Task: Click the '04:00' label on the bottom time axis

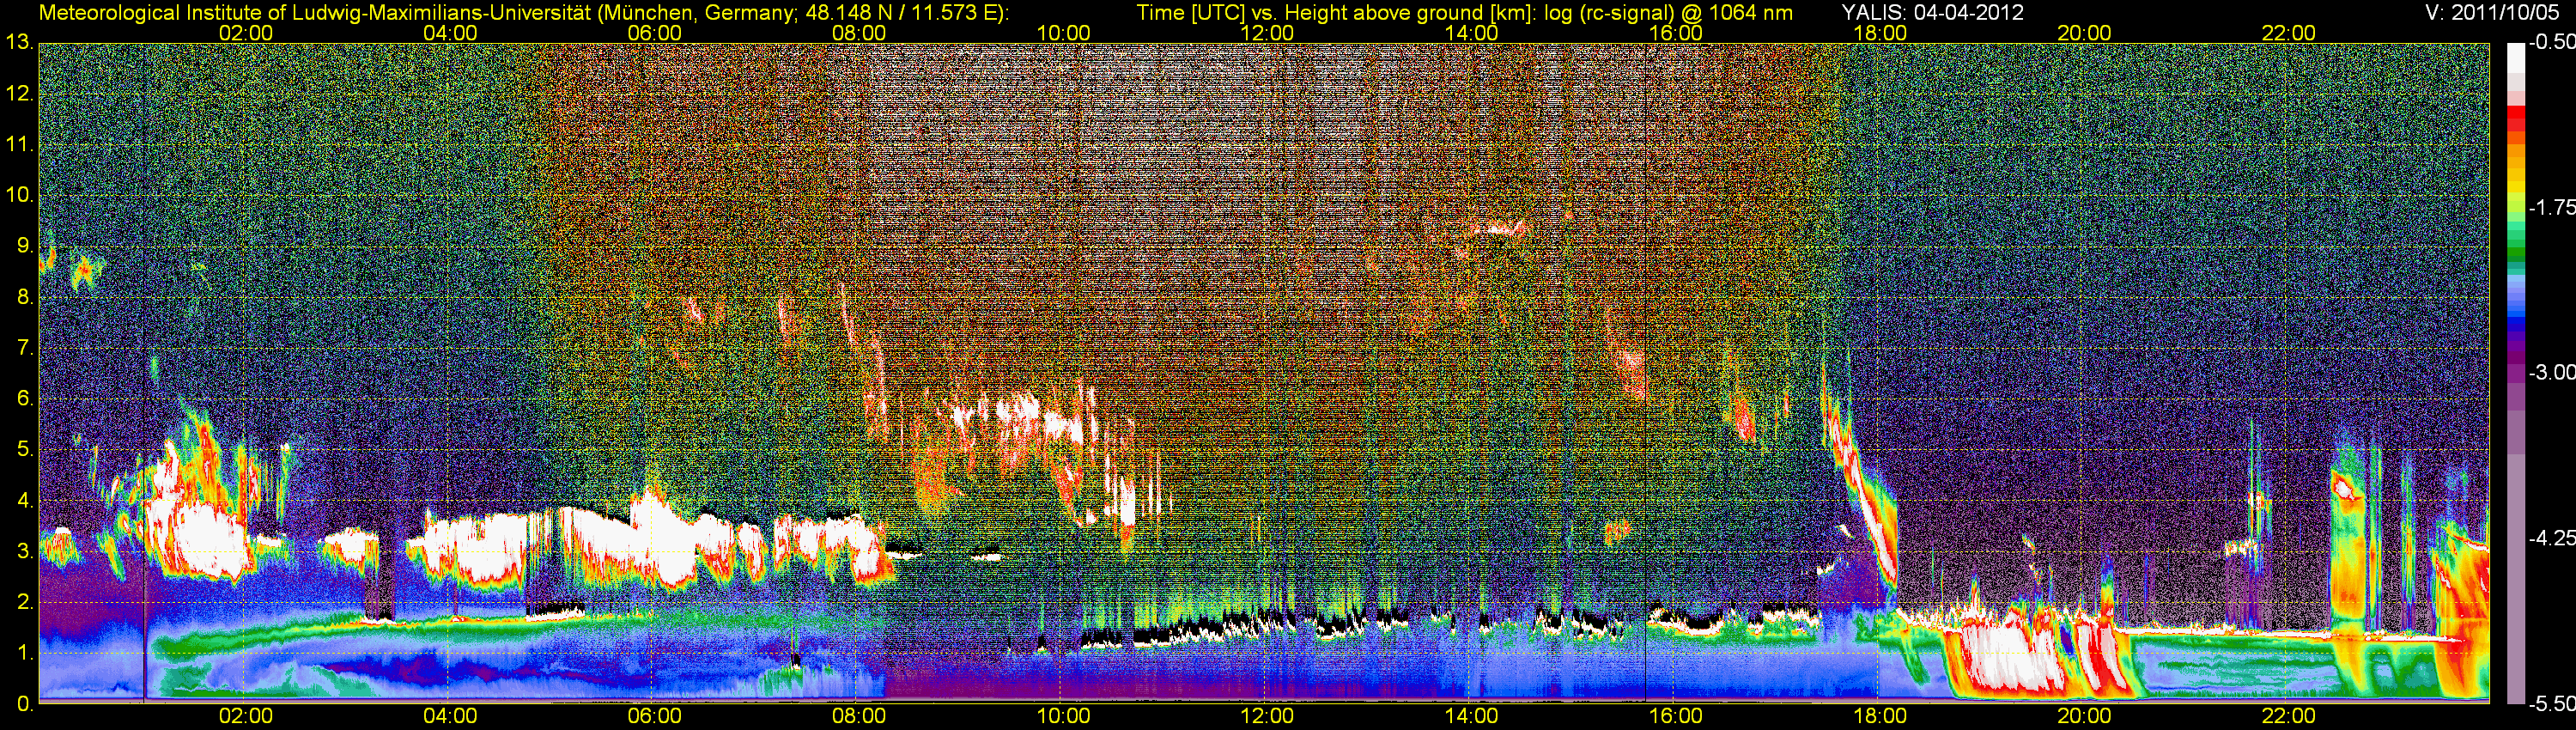Action: tap(450, 716)
